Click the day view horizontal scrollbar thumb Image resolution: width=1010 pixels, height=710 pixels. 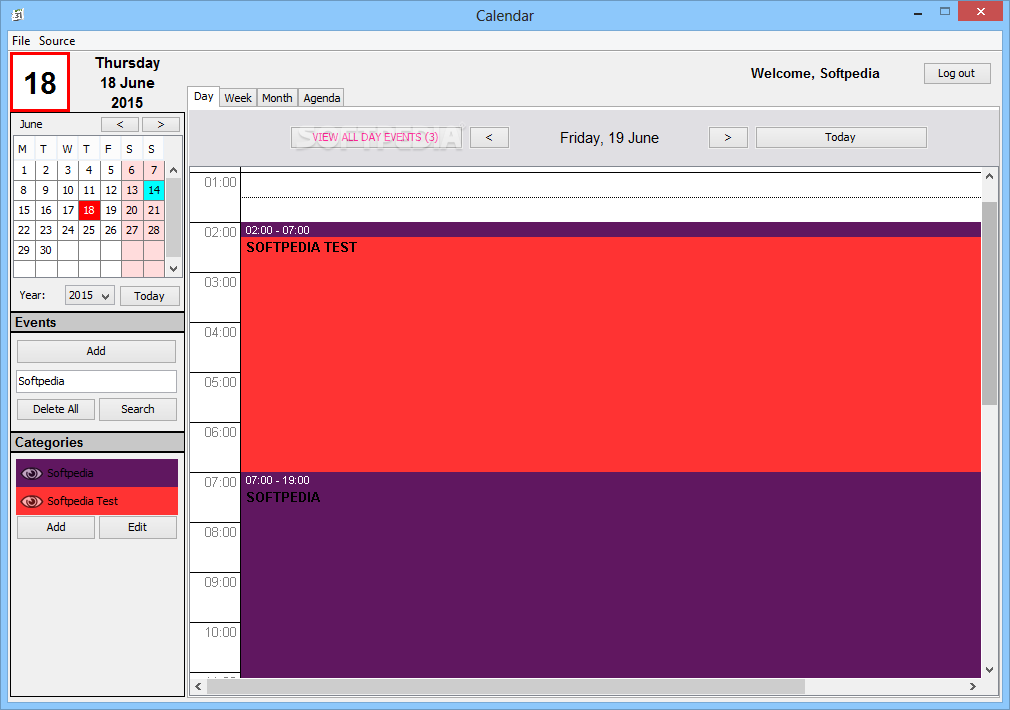[x=506, y=687]
